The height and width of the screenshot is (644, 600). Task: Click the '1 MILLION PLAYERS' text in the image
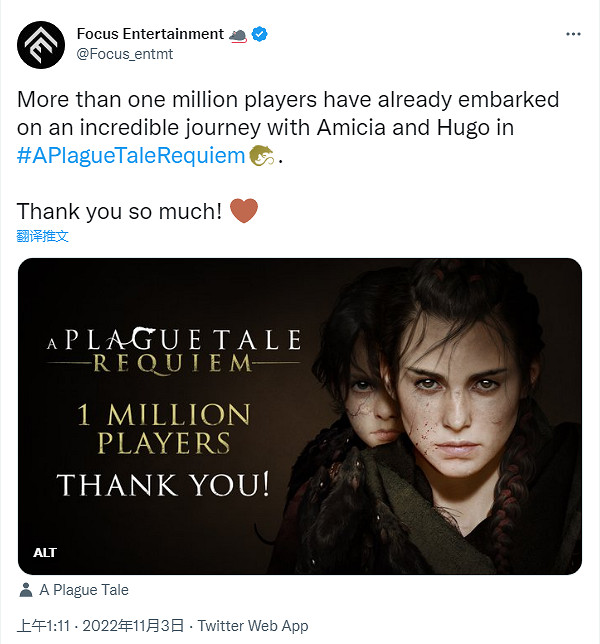pos(164,428)
